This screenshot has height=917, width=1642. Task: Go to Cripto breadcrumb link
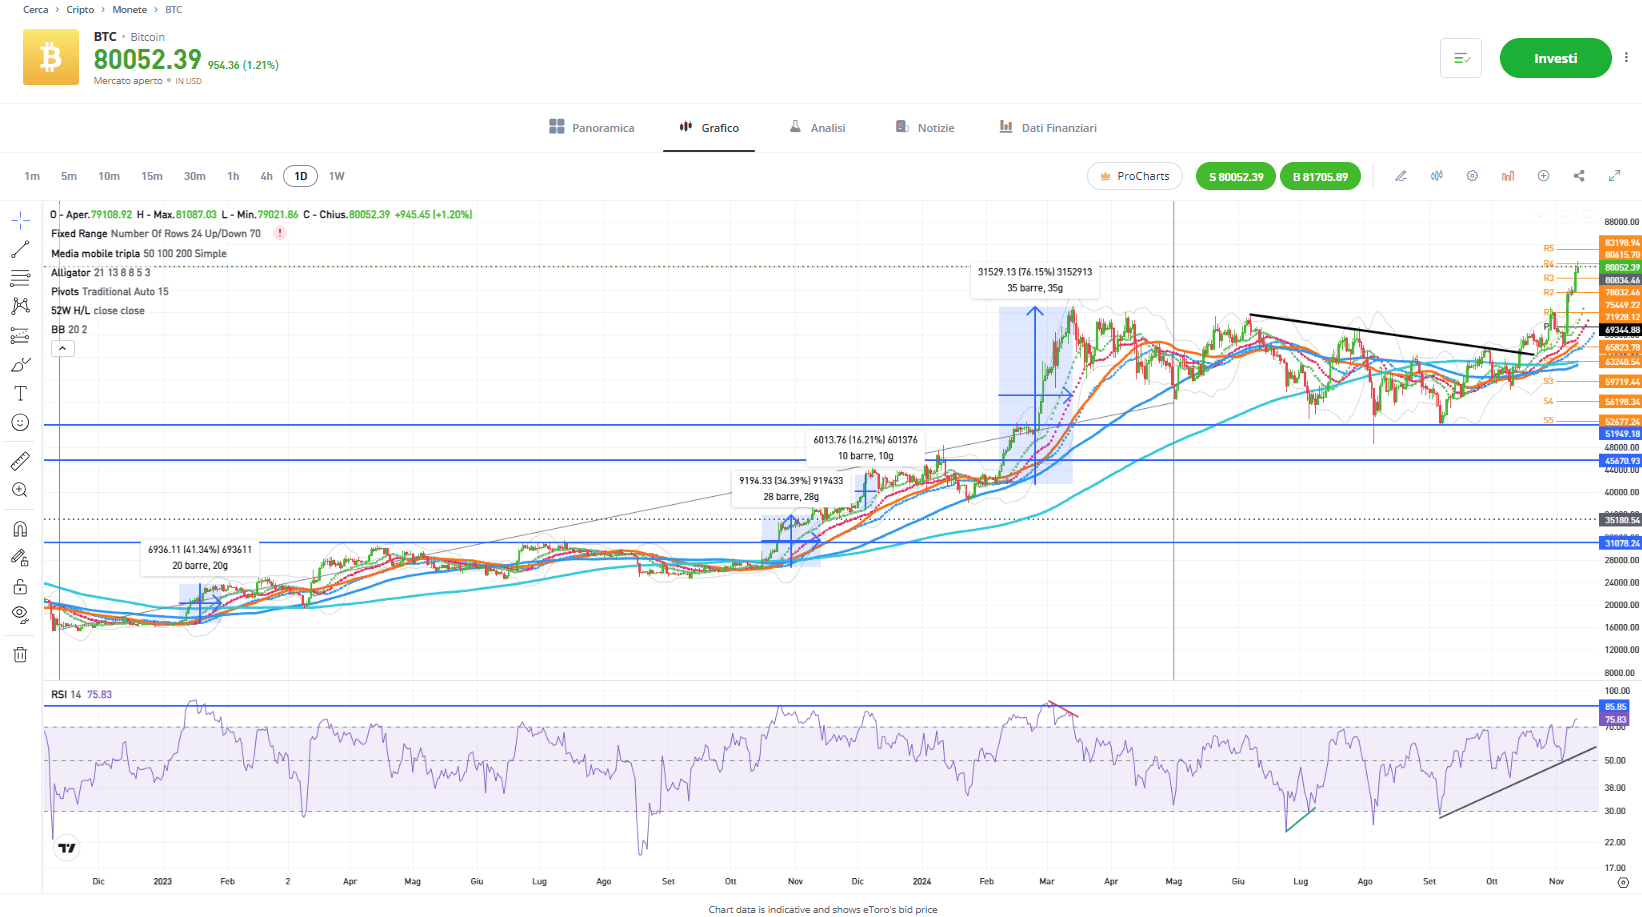(80, 10)
